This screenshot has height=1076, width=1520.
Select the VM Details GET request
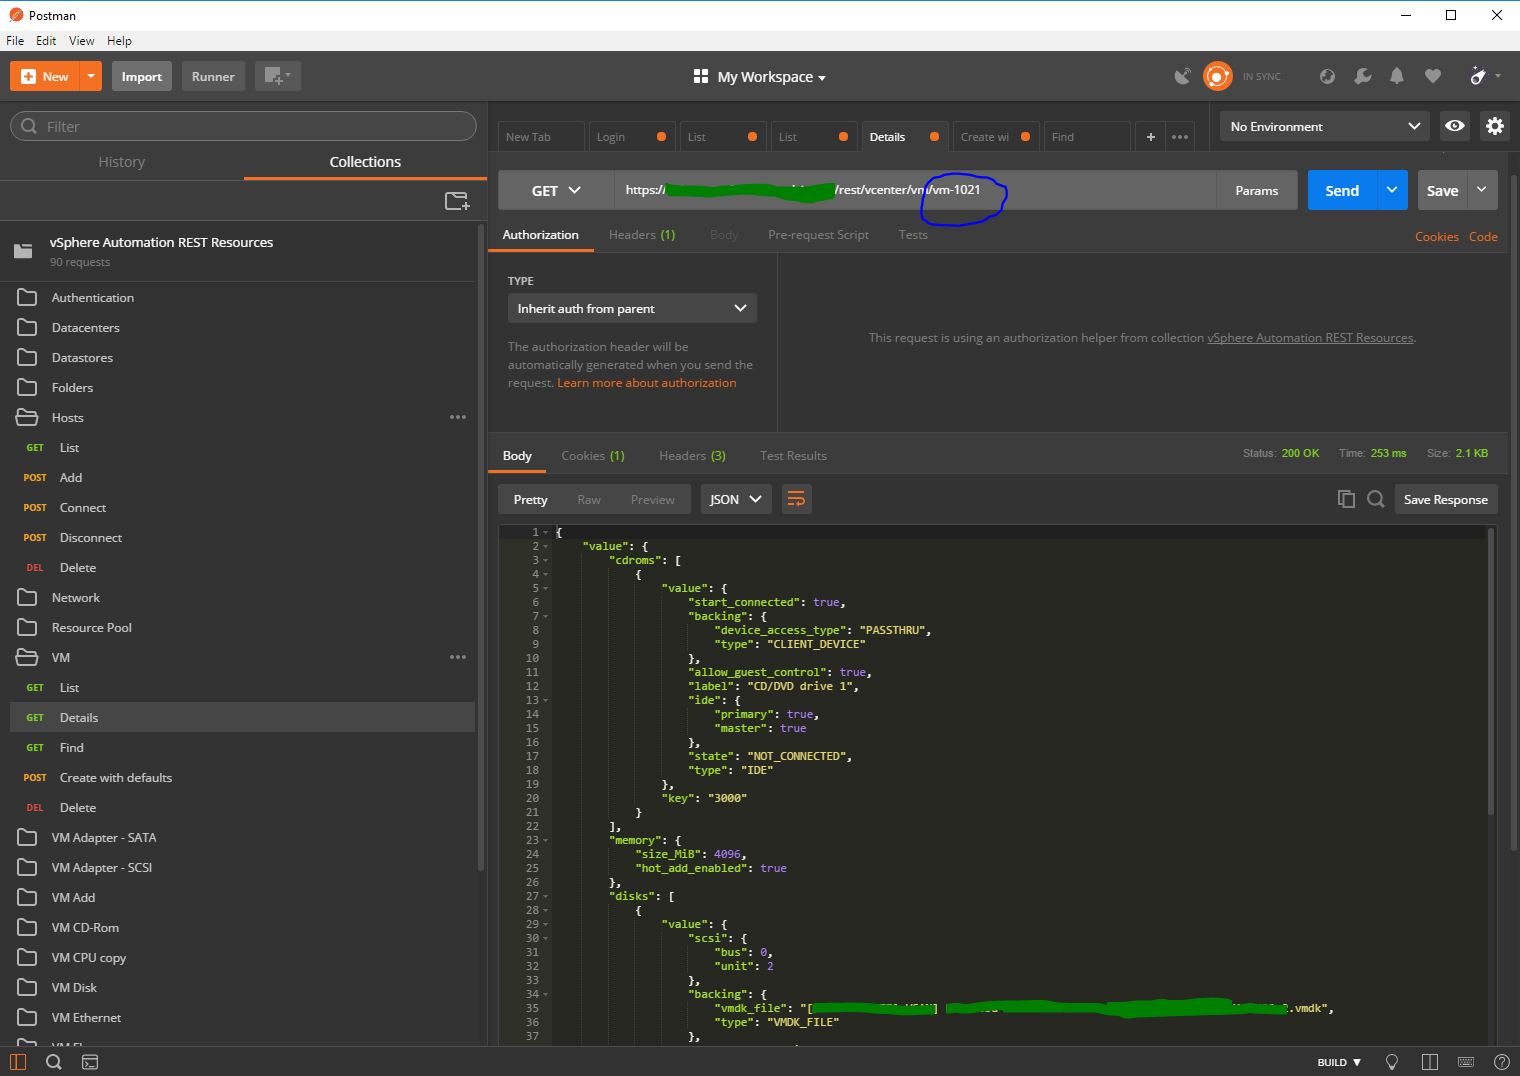pos(242,717)
